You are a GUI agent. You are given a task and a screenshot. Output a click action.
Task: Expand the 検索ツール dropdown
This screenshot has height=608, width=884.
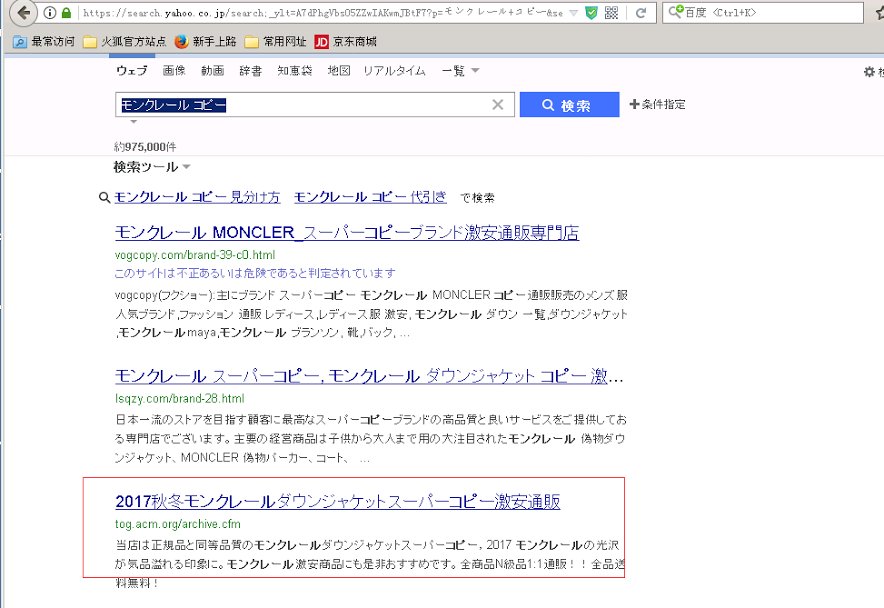(152, 167)
